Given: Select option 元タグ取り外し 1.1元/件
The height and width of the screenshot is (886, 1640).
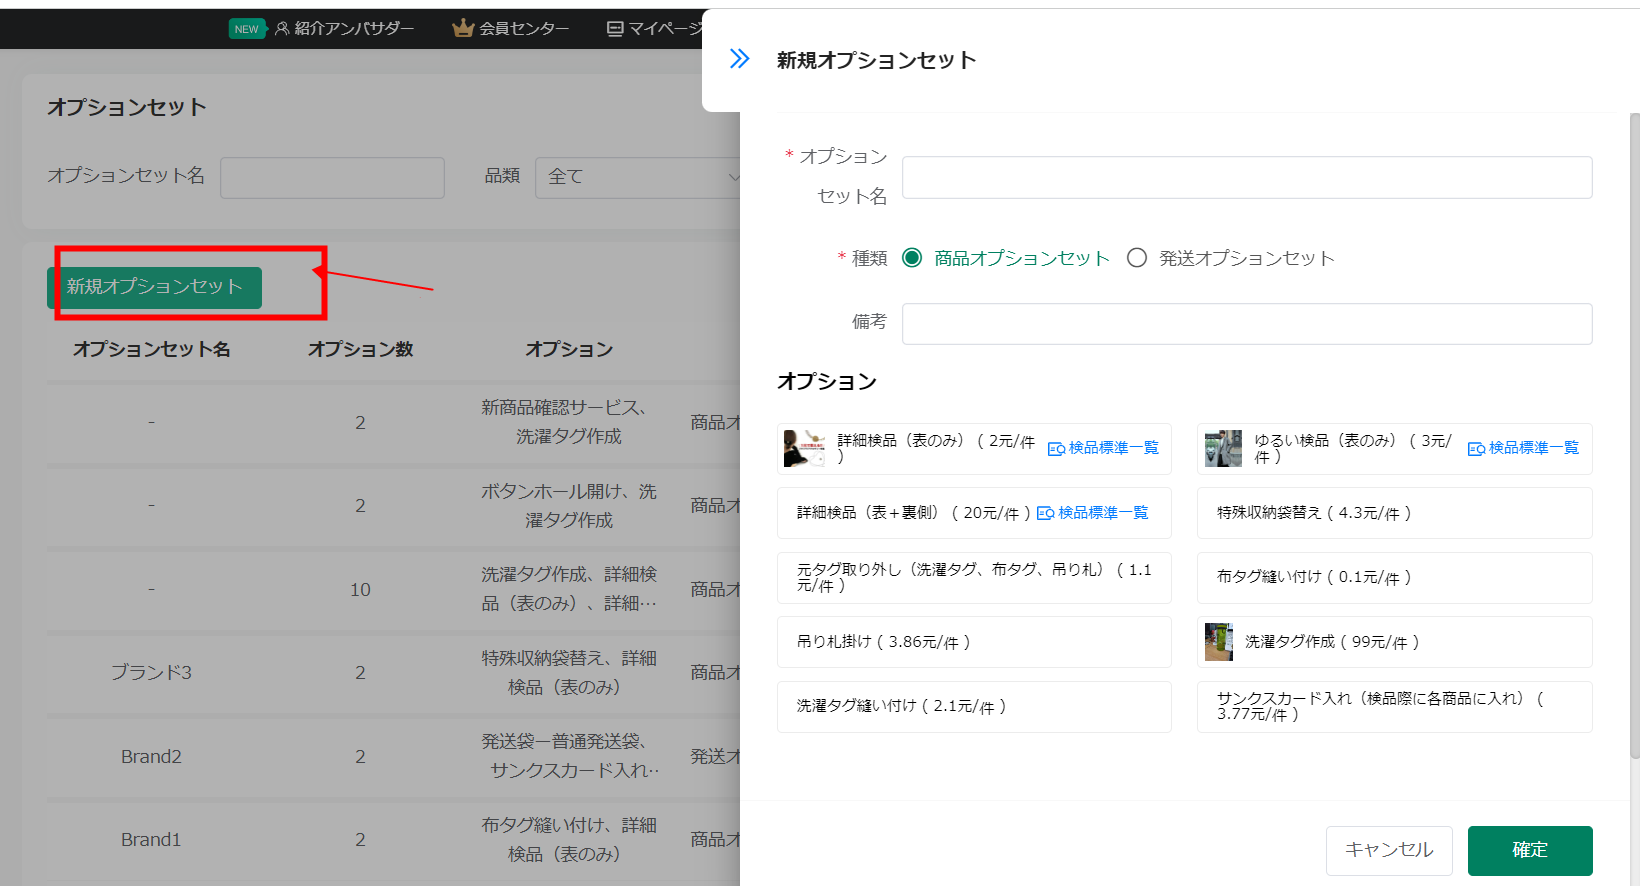Looking at the screenshot, I should click(x=974, y=578).
